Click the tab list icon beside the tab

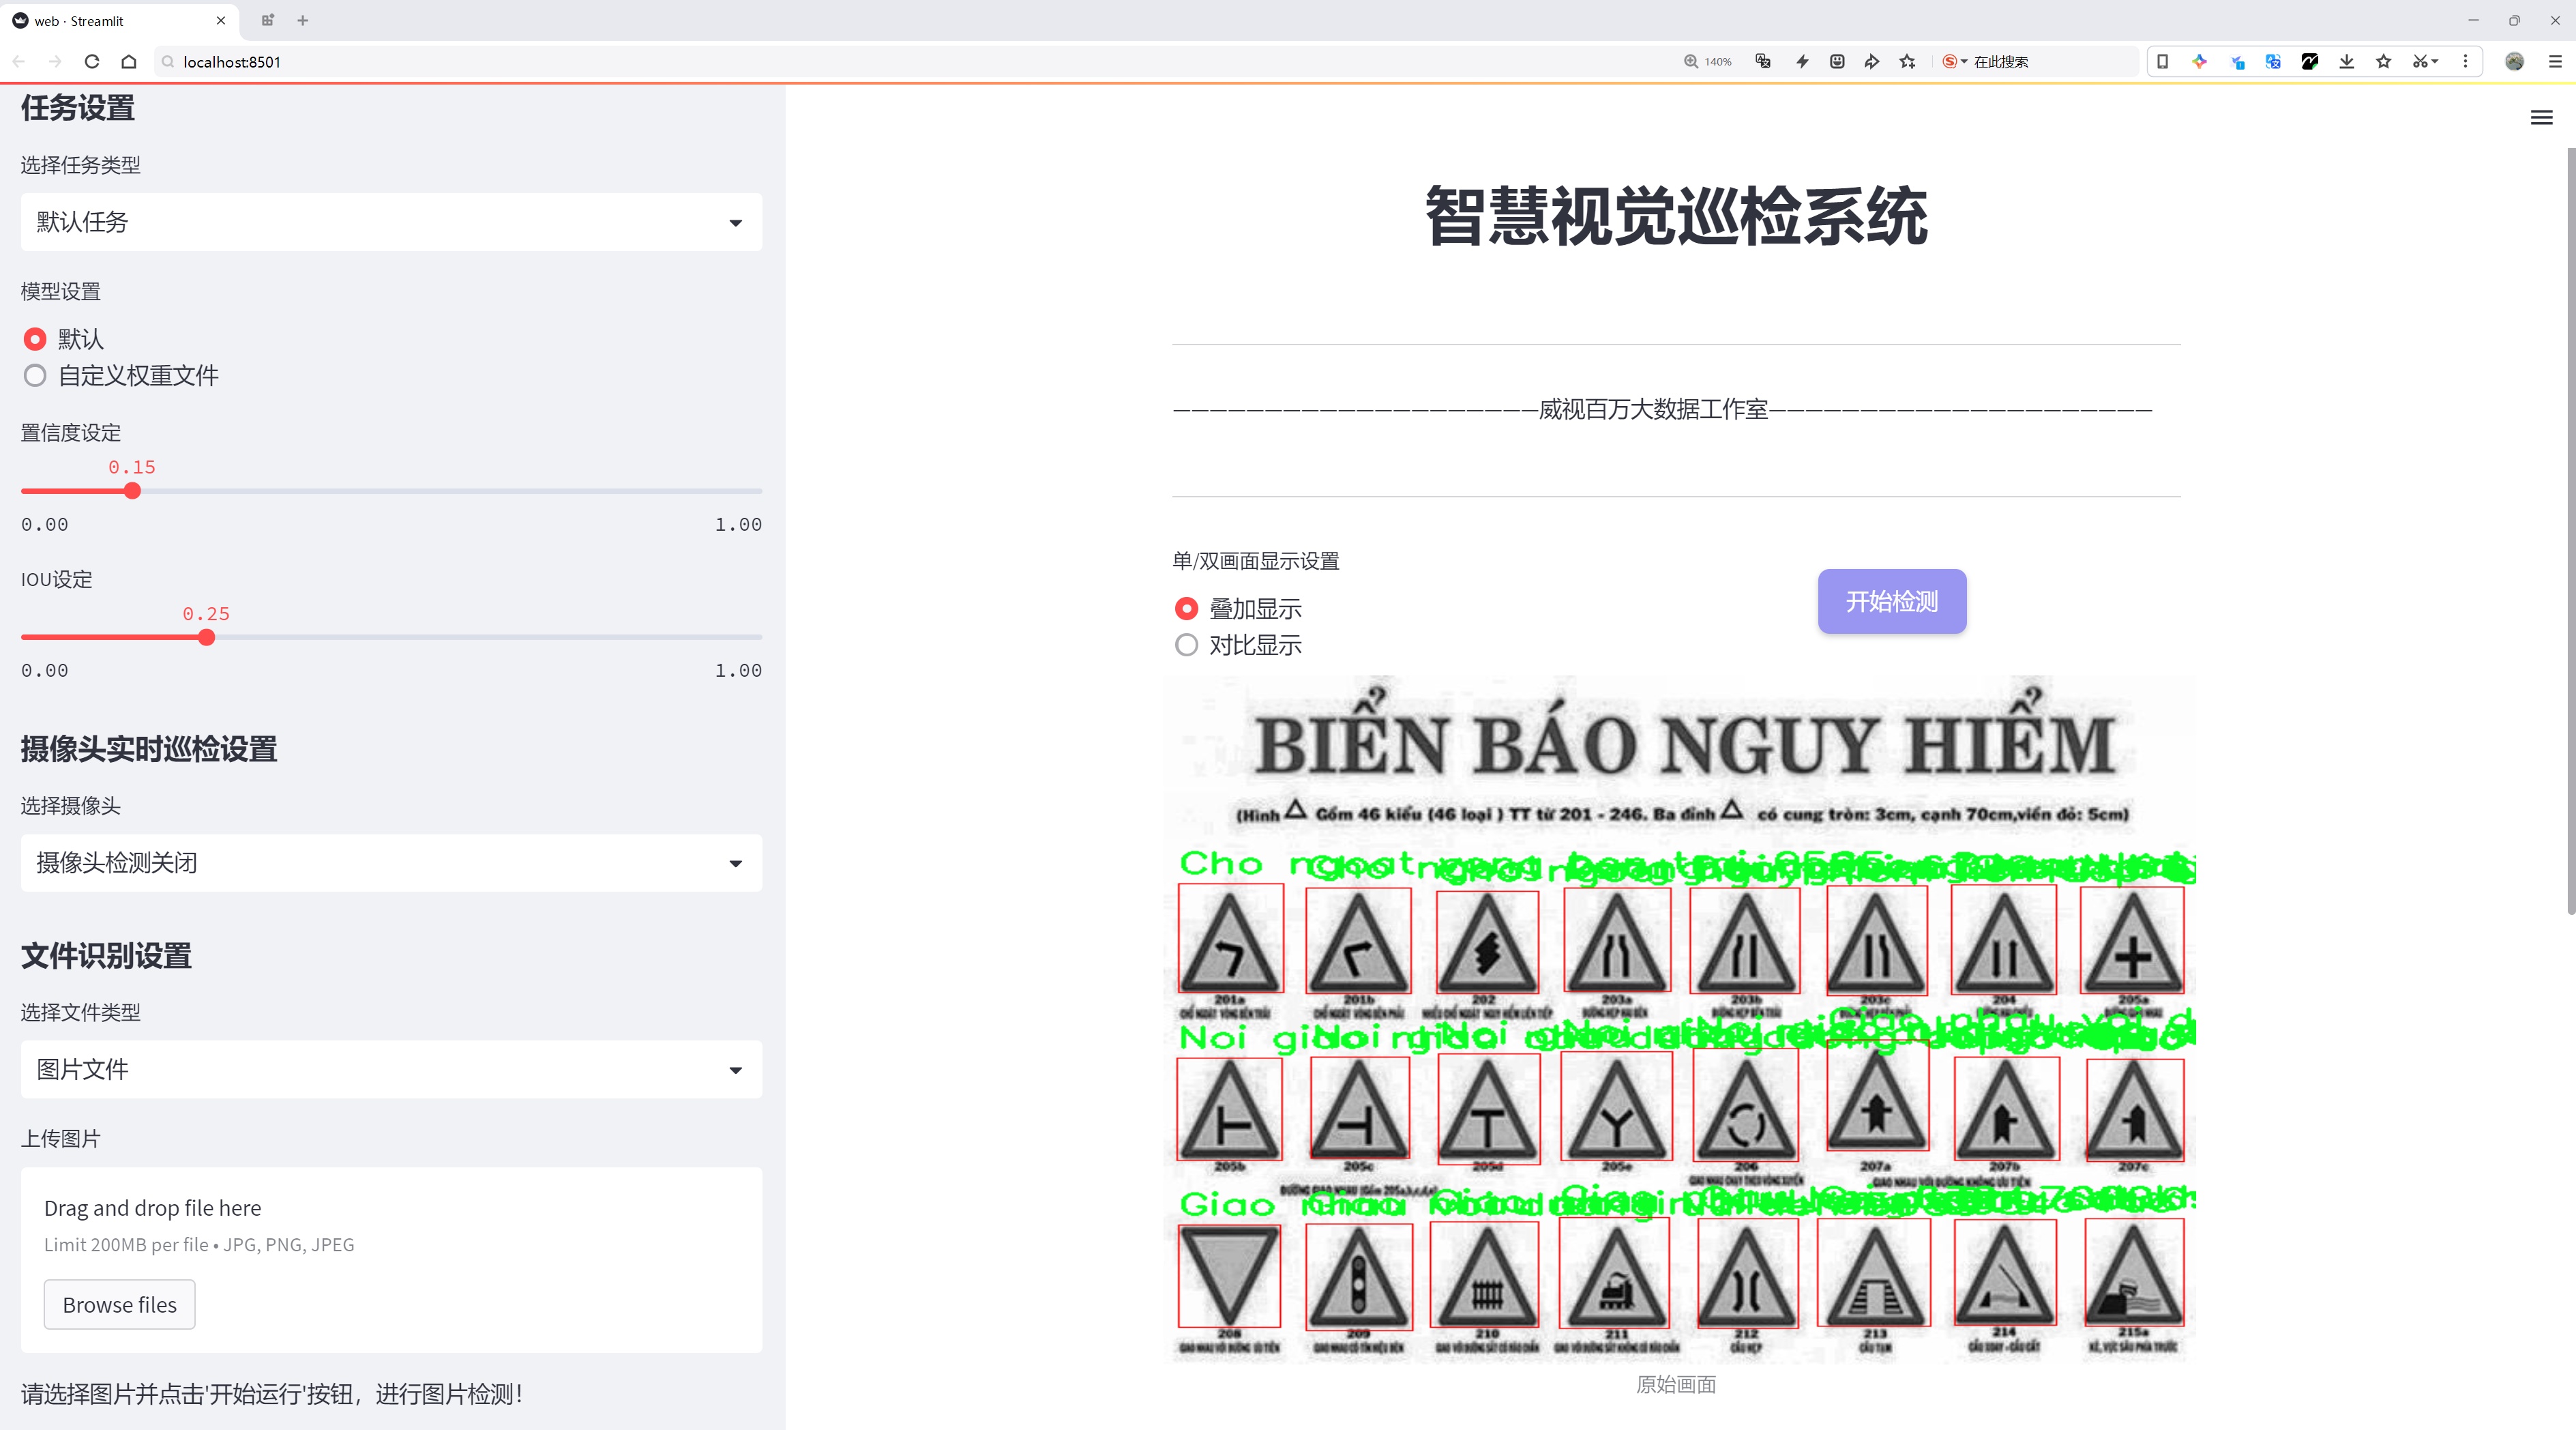coord(267,20)
